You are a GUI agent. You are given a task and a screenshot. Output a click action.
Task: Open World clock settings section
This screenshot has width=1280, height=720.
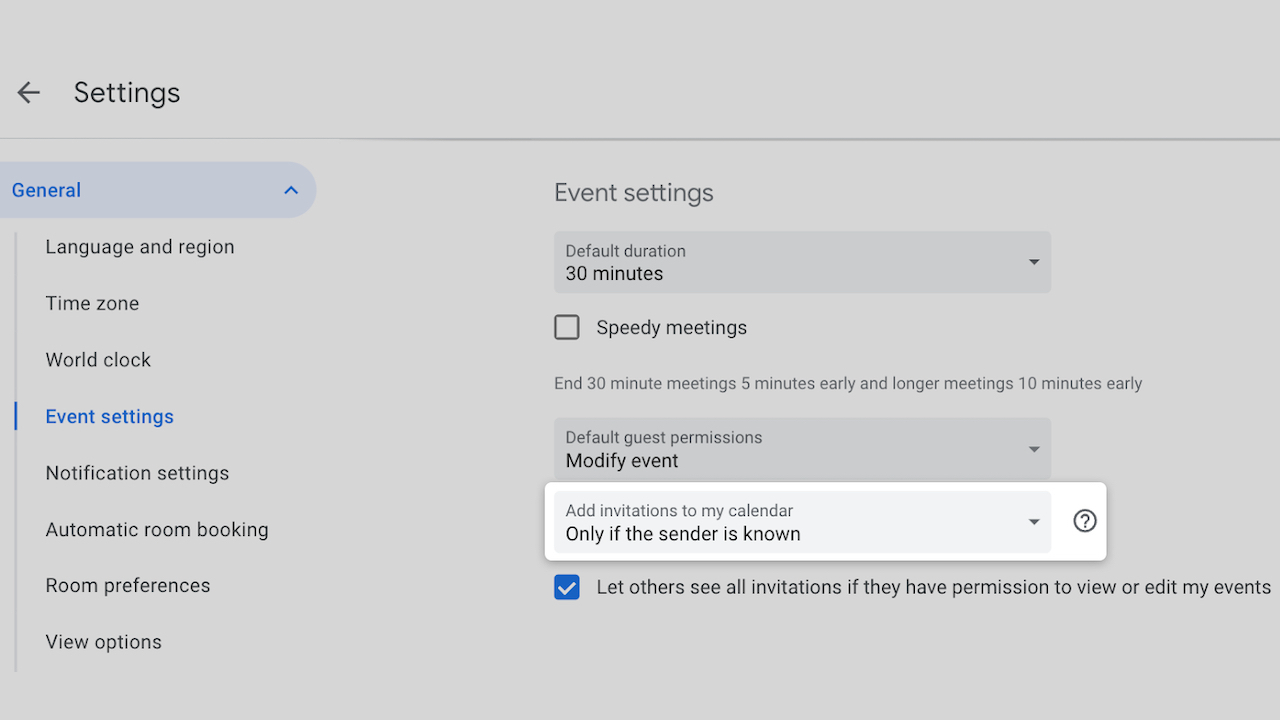[98, 360]
